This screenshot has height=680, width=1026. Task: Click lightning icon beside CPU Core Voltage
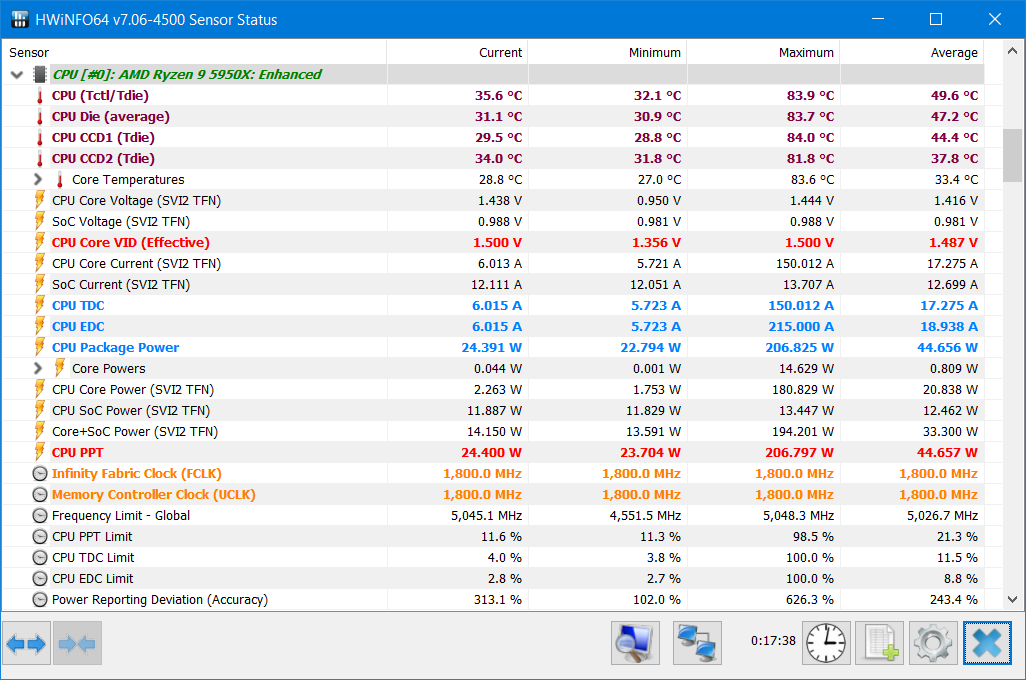coord(40,200)
